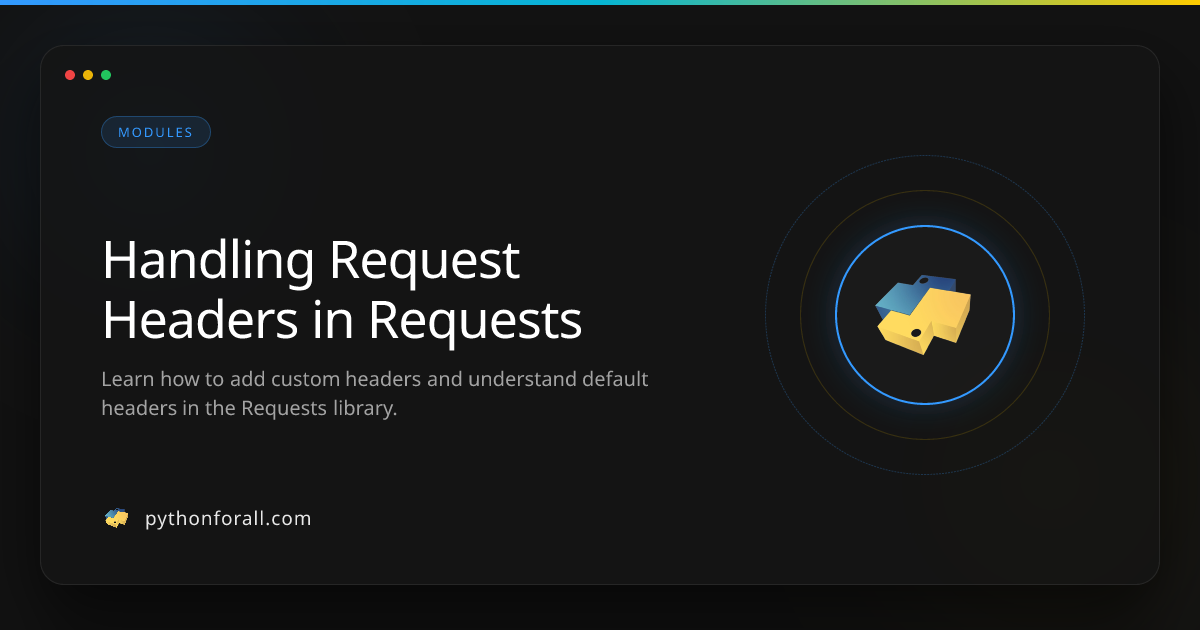
Task: Click the red window dot
Action: coord(70,75)
